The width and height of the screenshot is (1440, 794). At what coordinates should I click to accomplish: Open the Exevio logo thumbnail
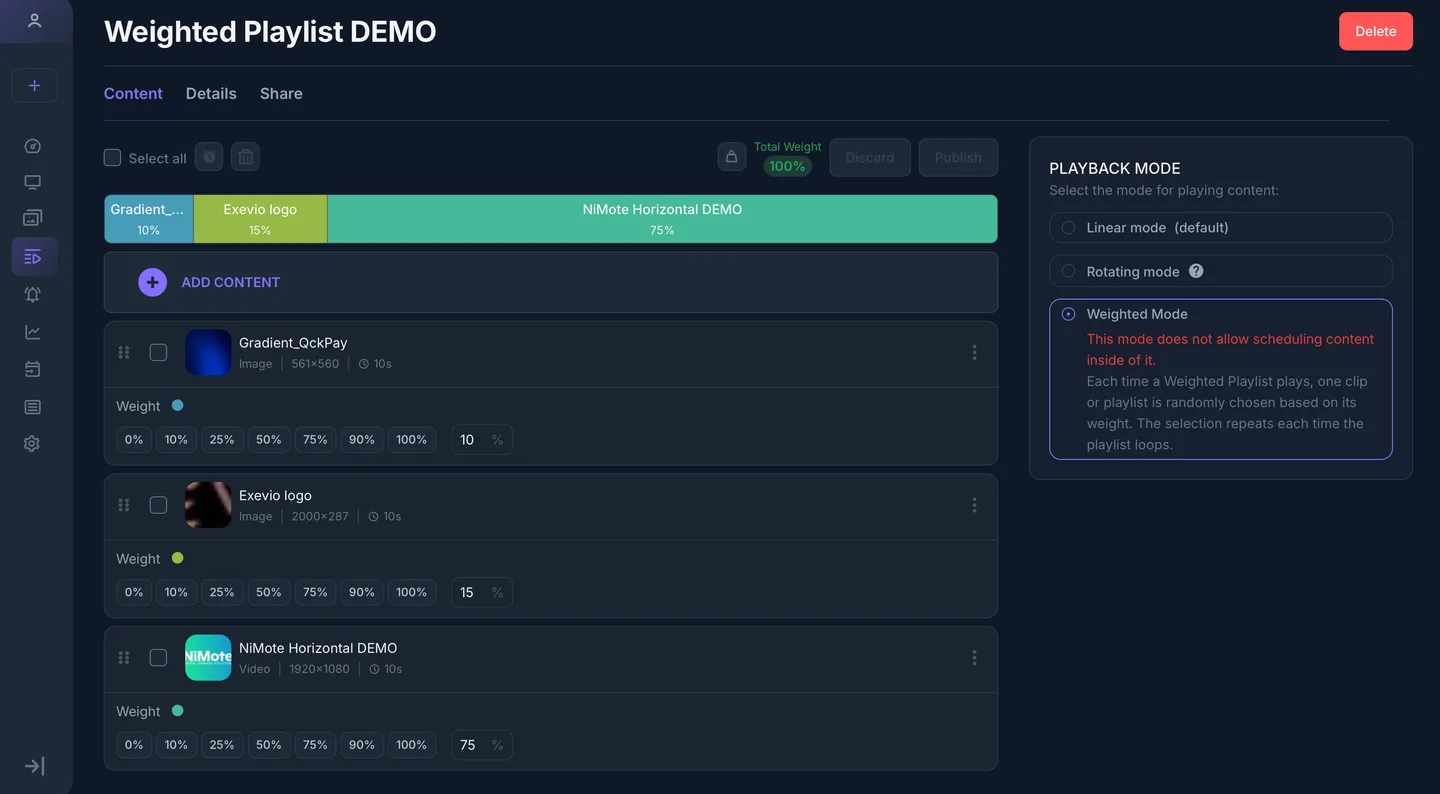click(208, 505)
